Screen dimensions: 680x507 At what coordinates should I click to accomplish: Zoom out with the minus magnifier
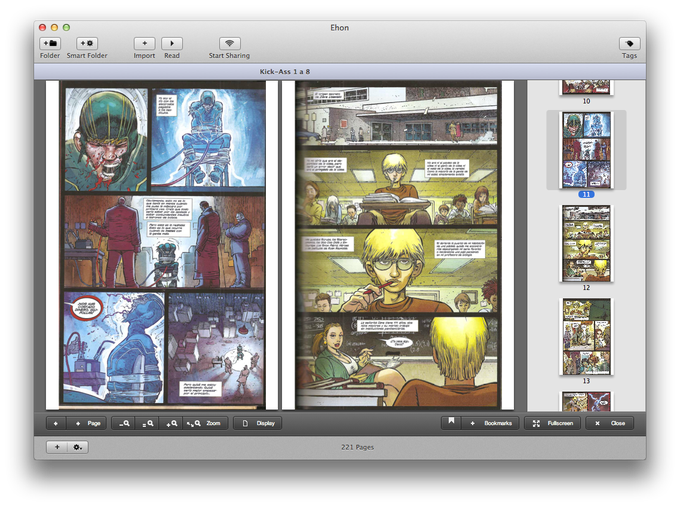coord(124,423)
